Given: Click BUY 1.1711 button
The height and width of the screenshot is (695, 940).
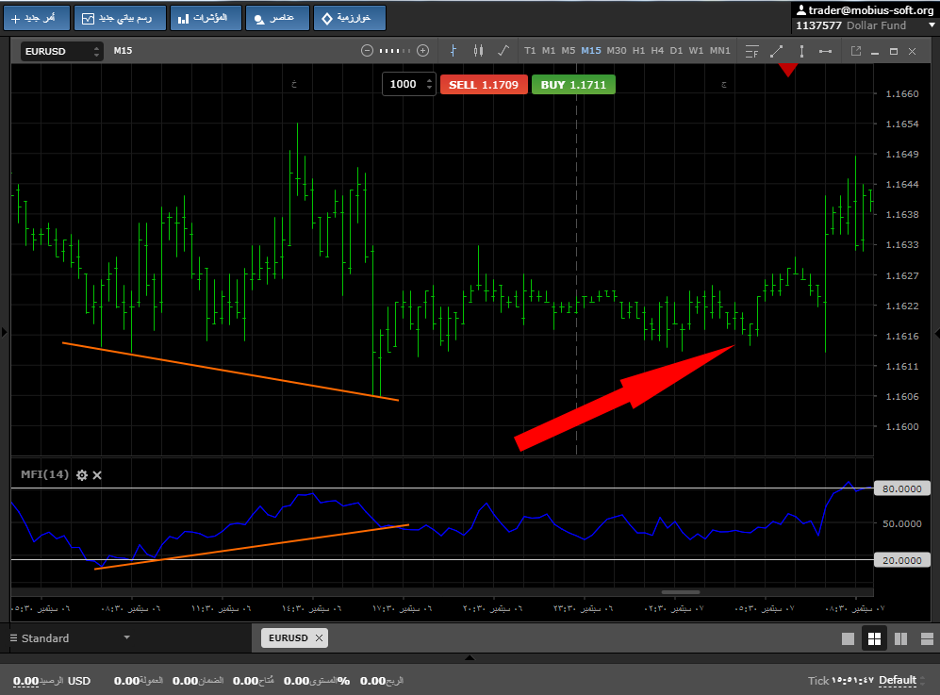Looking at the screenshot, I should click(x=573, y=85).
